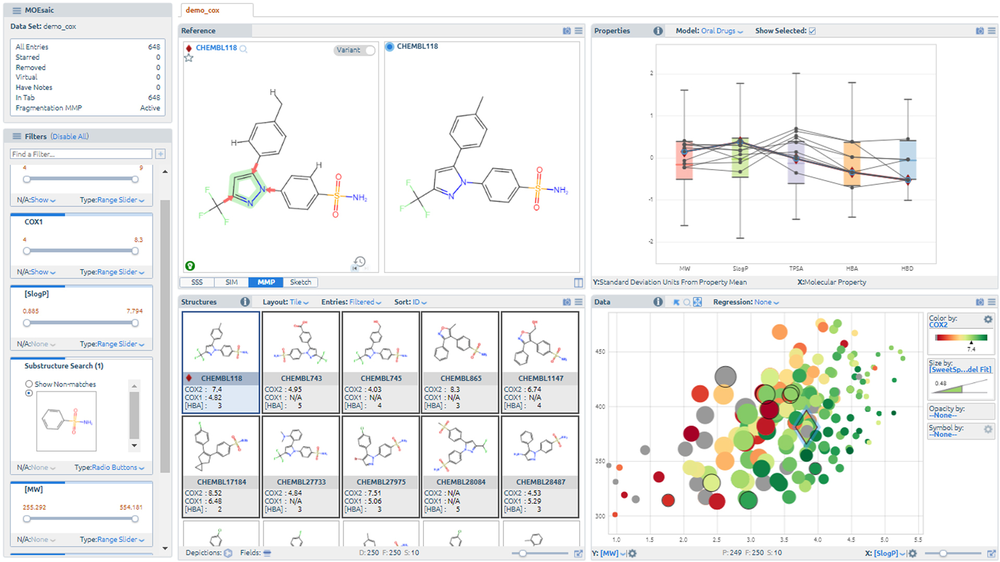
Task: Show info for the Structures panel
Action: [245, 302]
